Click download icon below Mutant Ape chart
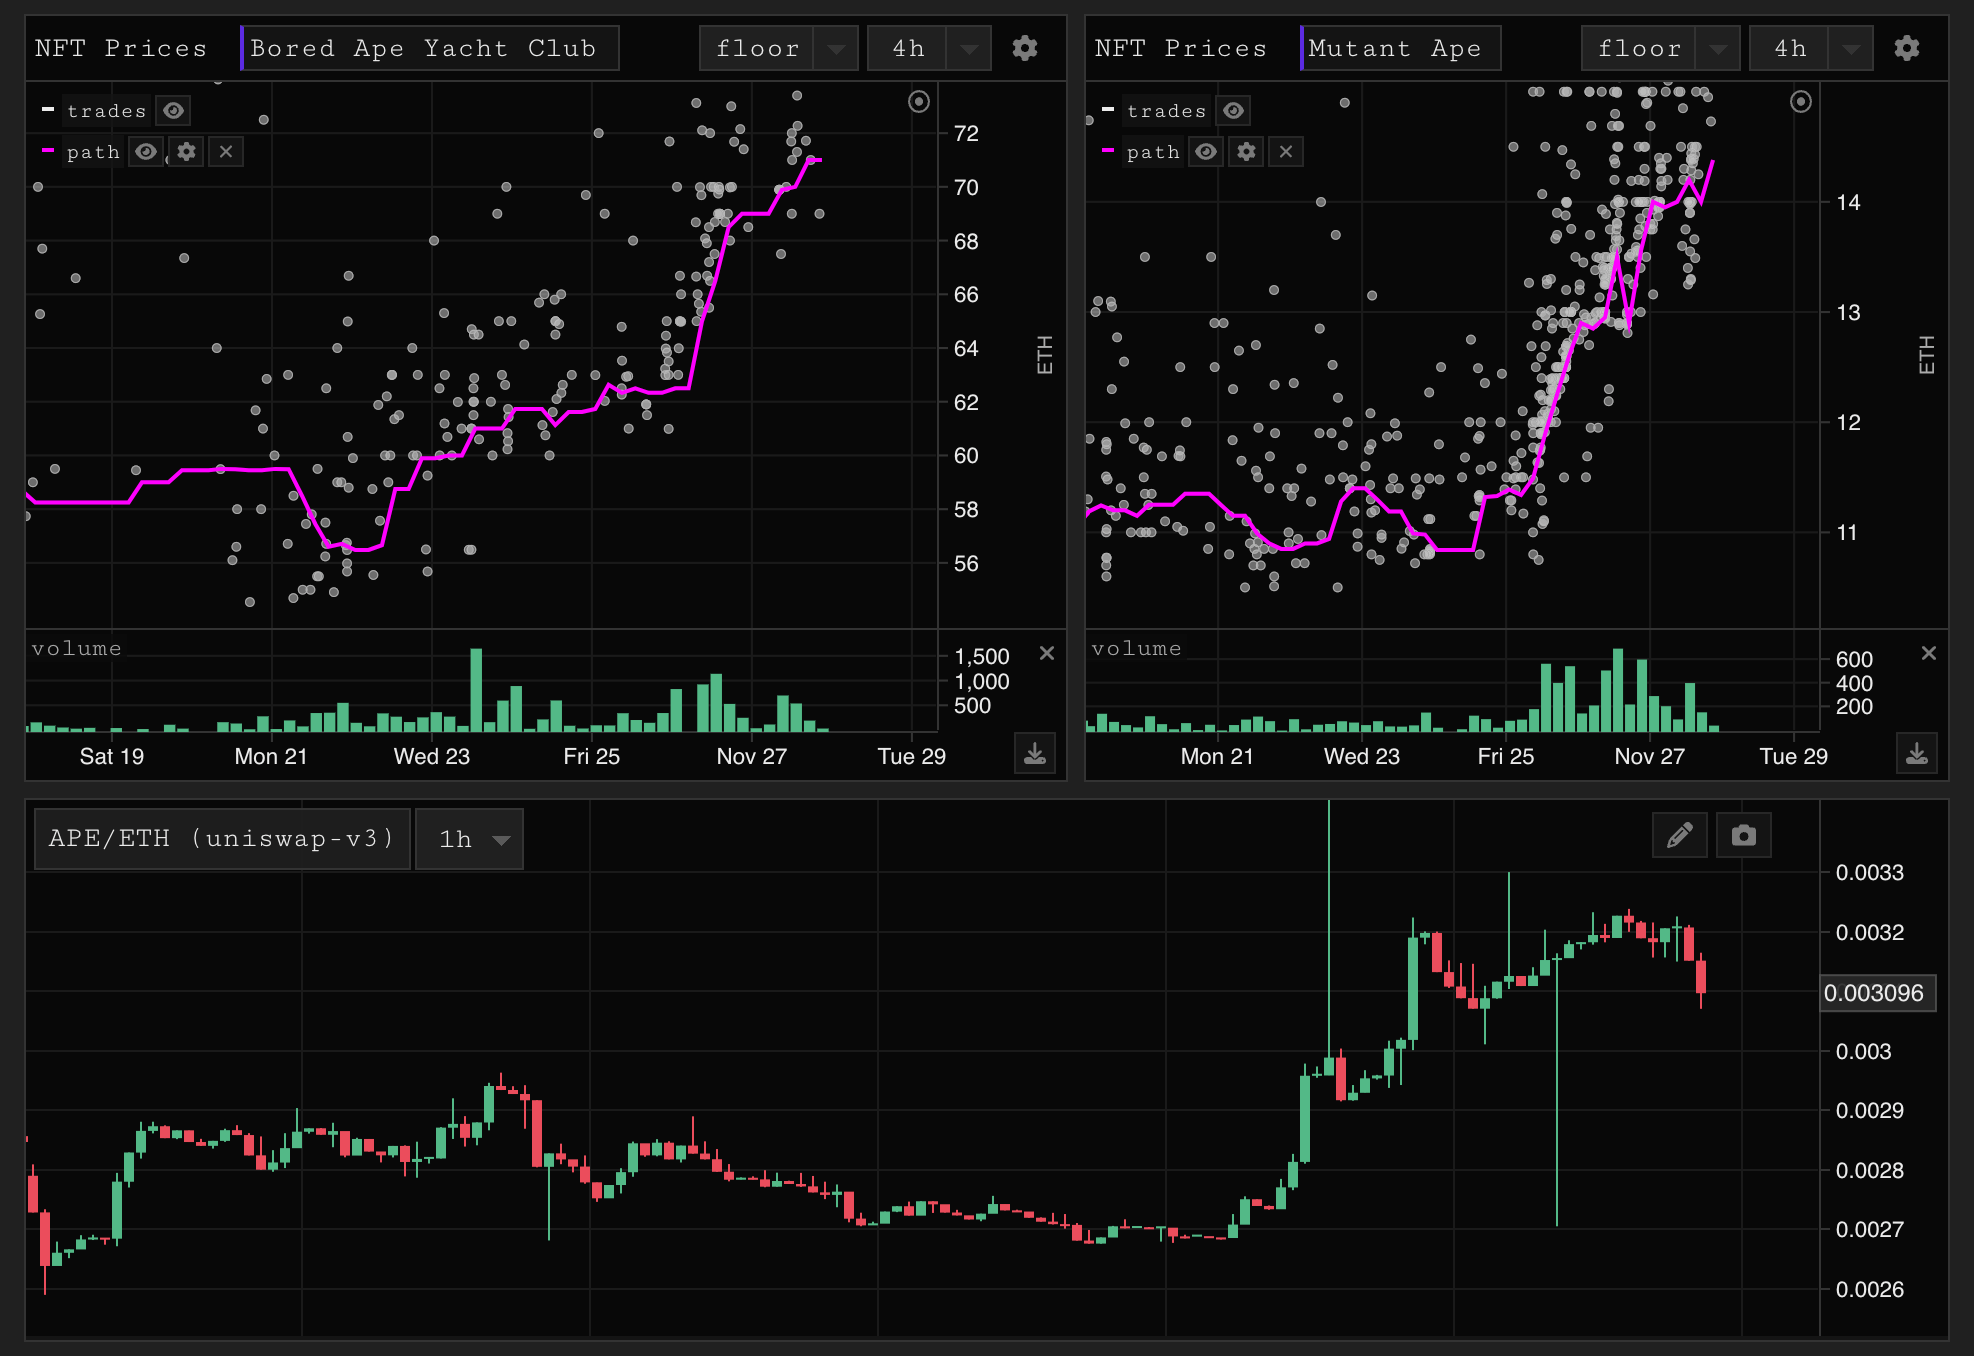 pyautogui.click(x=1916, y=753)
